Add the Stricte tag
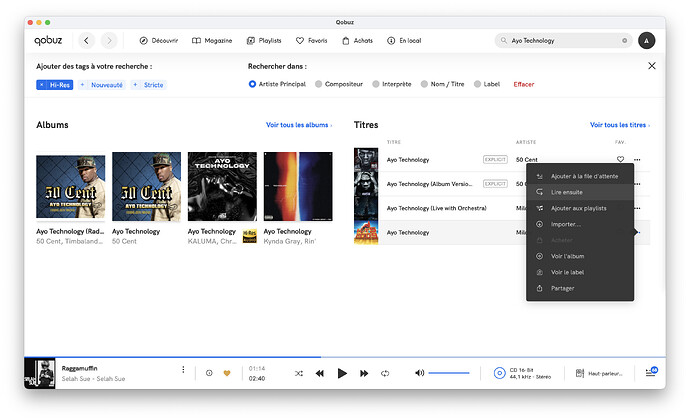The width and height of the screenshot is (690, 420). point(148,85)
